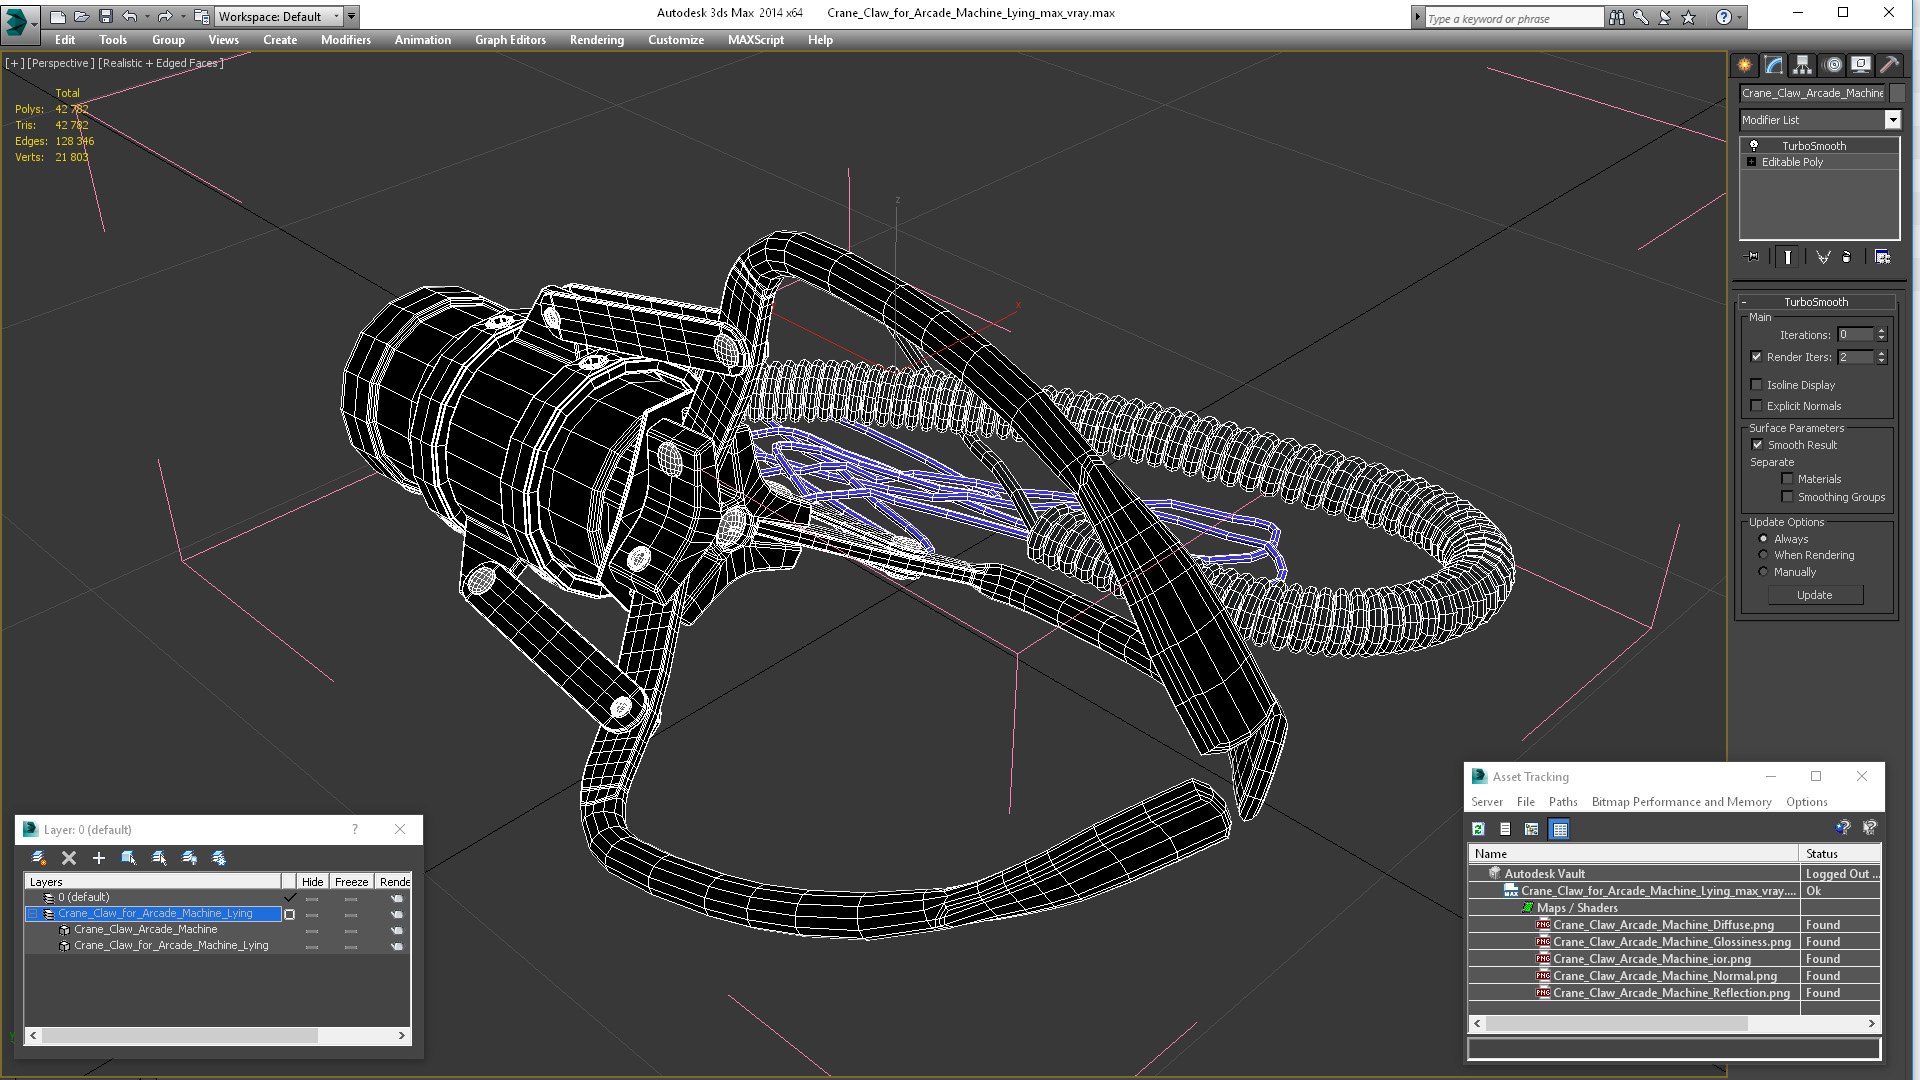Click Realistic + Edged Faces shading label

(161, 63)
